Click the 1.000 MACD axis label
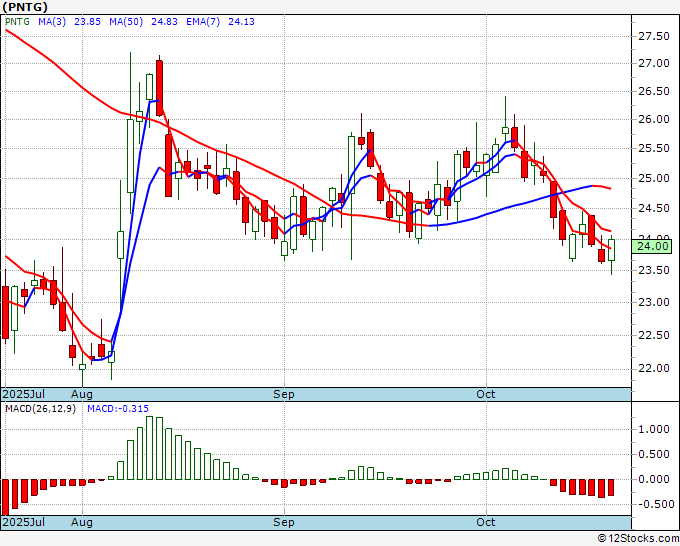Screen dimensions: 680x546 (x=654, y=429)
